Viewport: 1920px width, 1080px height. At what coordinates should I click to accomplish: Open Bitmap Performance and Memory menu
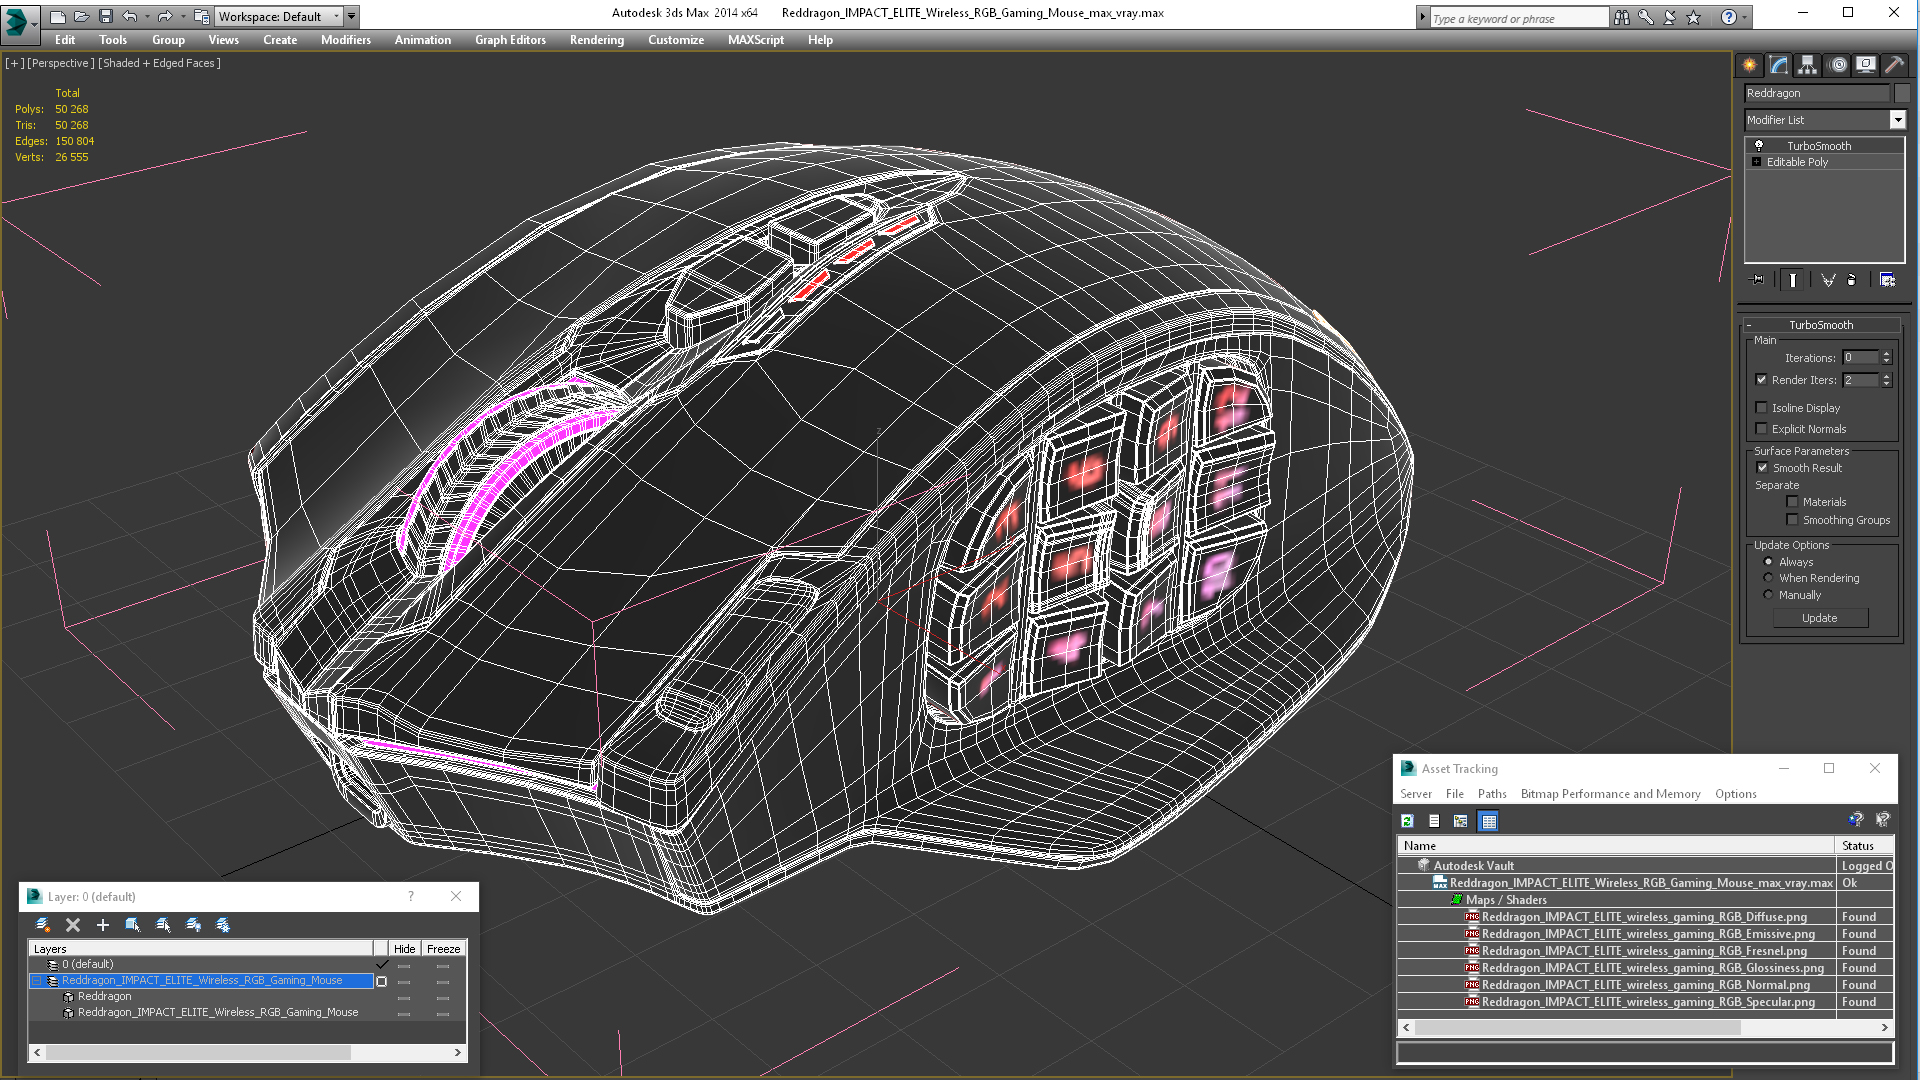(x=1610, y=794)
